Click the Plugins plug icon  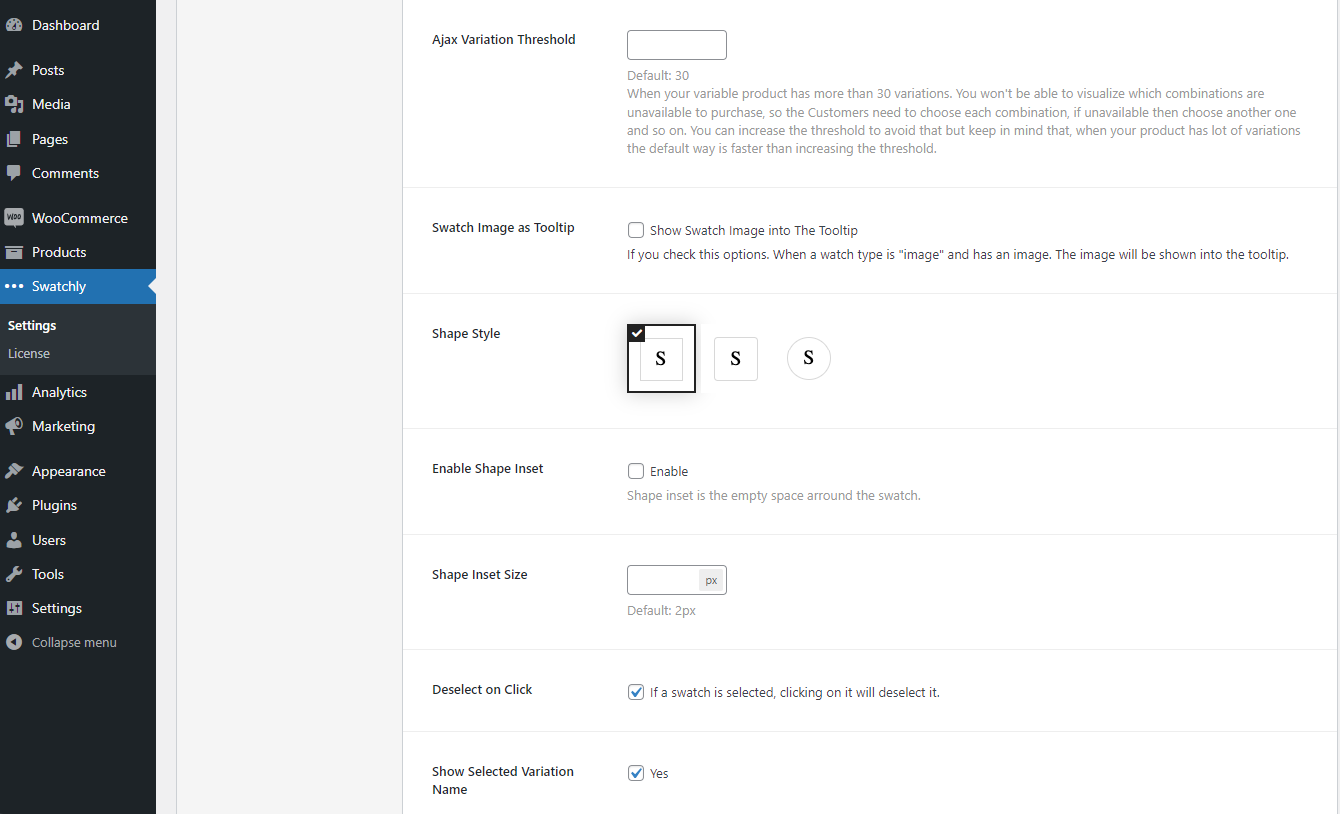pos(14,505)
